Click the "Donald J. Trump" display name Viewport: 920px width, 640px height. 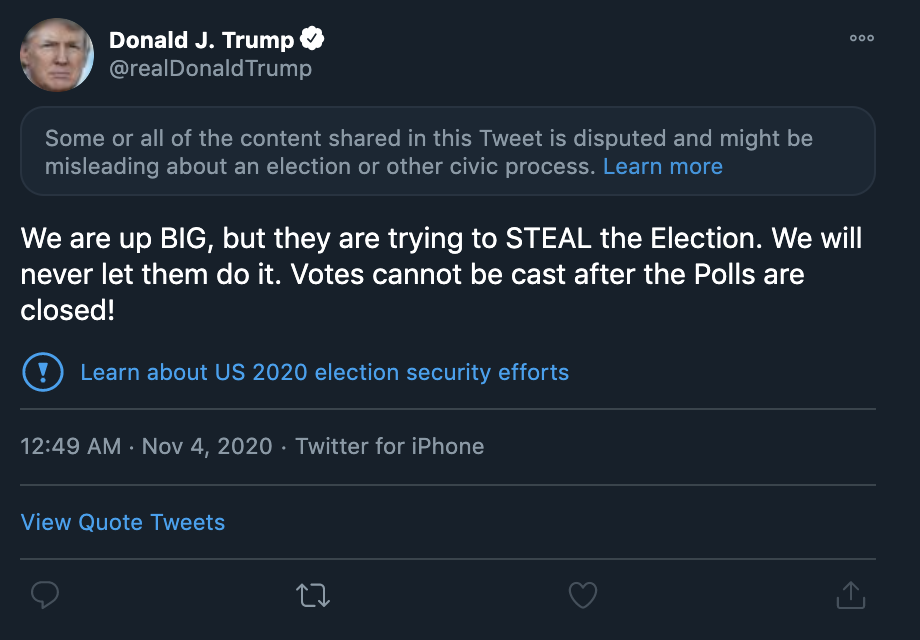(201, 40)
